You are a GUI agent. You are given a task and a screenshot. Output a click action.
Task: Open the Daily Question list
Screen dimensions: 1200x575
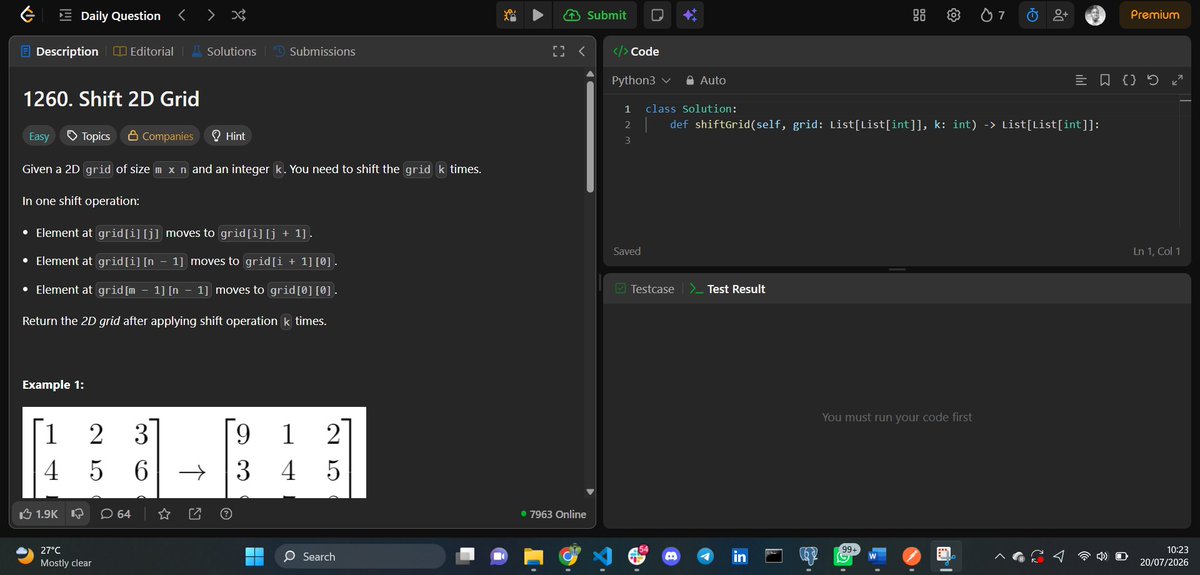pos(110,15)
